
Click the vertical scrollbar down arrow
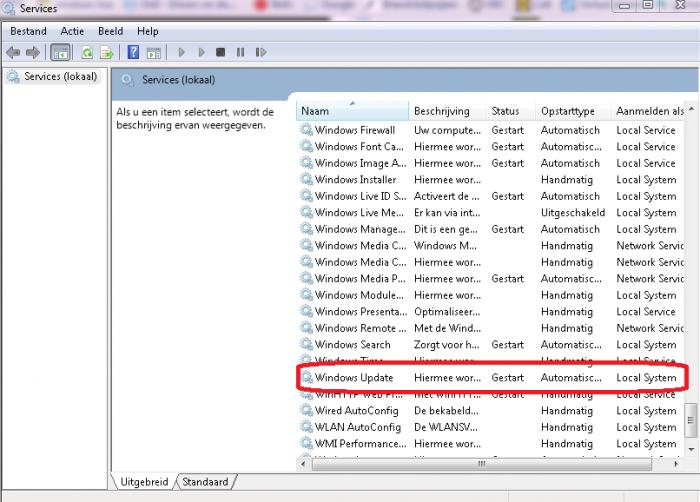coord(691,449)
